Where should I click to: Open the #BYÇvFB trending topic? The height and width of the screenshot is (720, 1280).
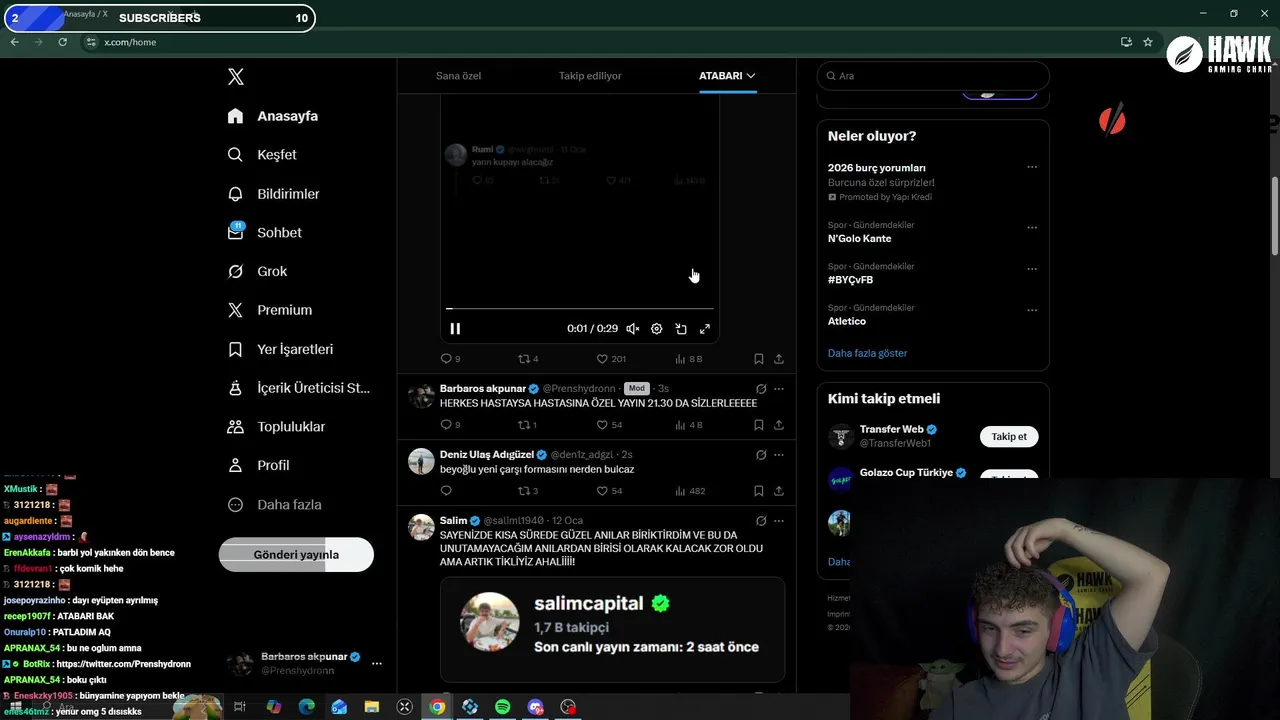(x=850, y=280)
